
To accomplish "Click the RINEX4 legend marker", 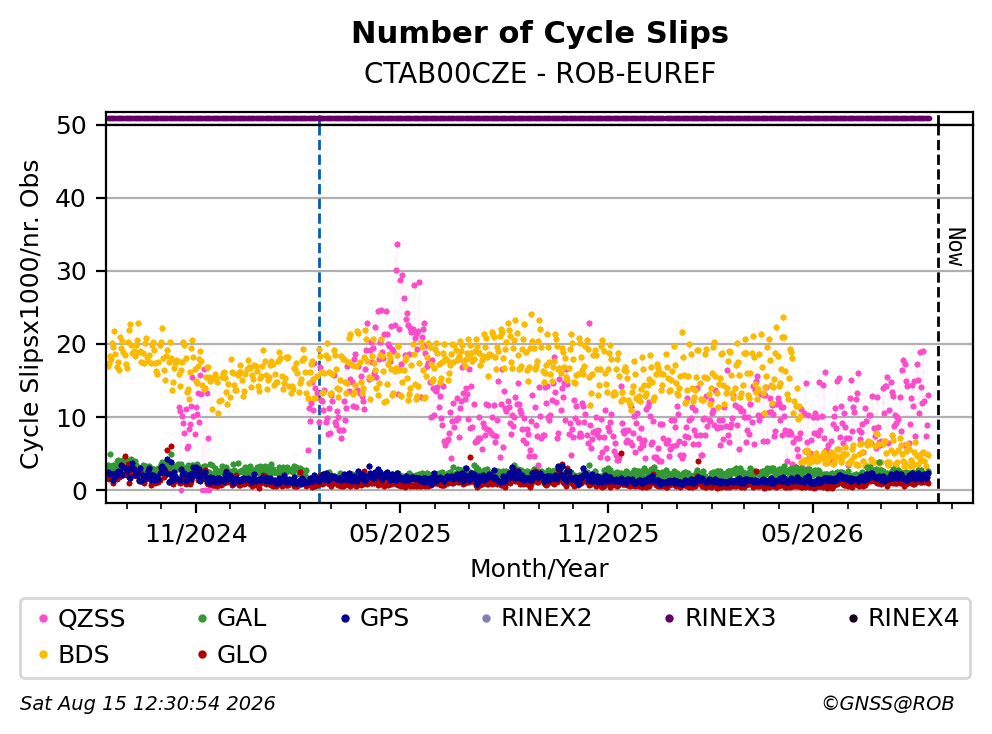I will pyautogui.click(x=853, y=619).
